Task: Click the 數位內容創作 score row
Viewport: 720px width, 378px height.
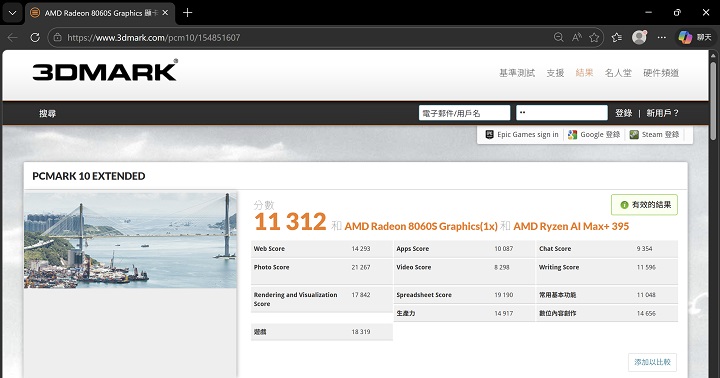Action: coord(607,313)
